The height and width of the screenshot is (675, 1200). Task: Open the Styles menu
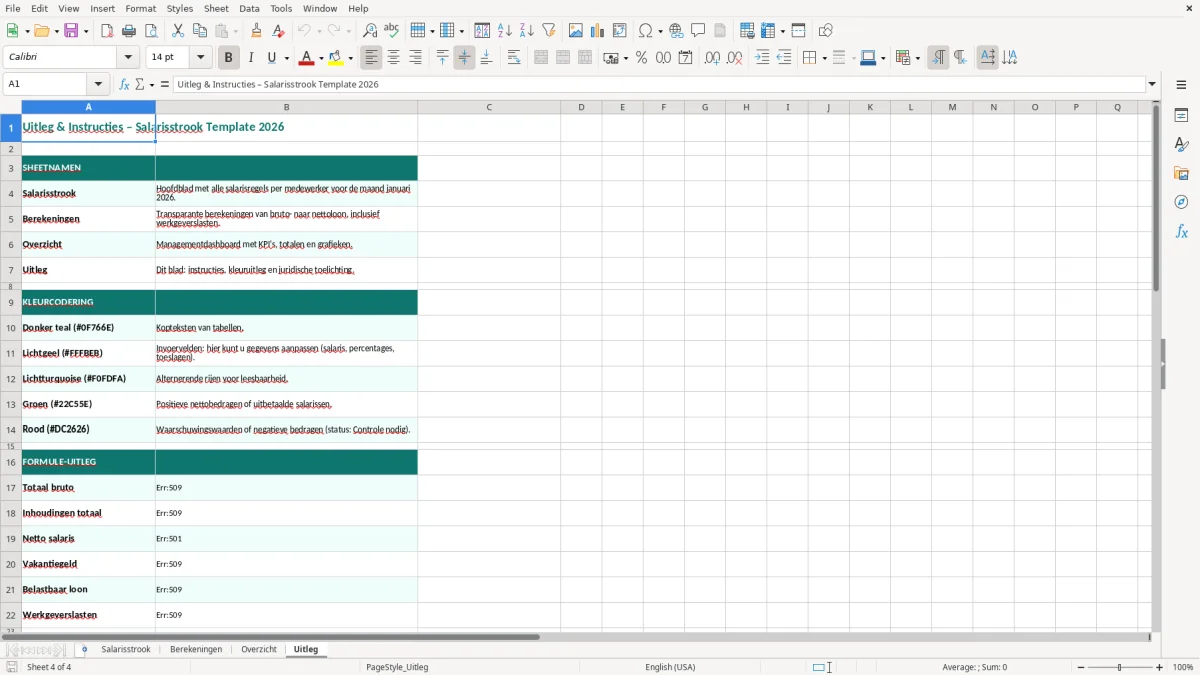coord(180,8)
